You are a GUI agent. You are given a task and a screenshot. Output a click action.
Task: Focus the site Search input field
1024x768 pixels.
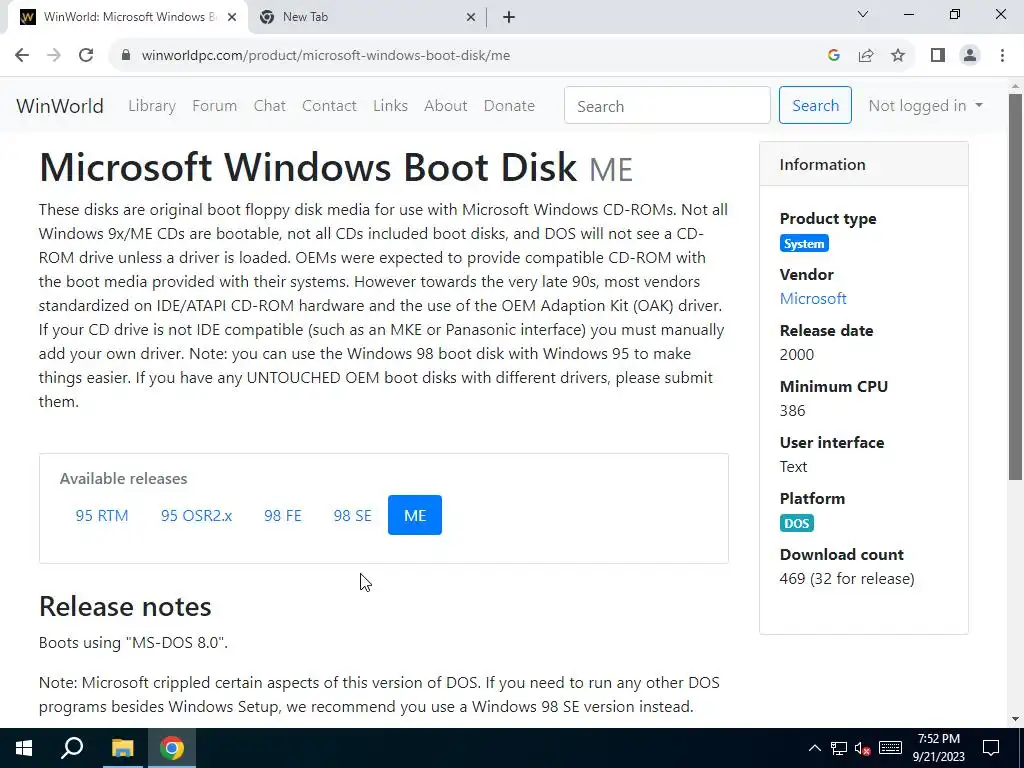click(x=667, y=105)
